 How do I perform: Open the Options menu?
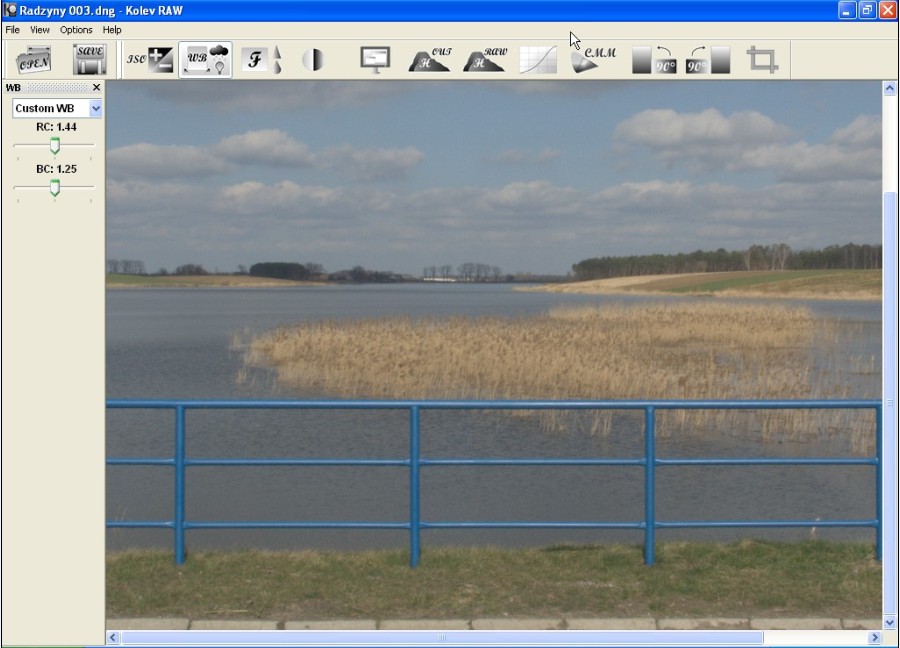click(76, 30)
